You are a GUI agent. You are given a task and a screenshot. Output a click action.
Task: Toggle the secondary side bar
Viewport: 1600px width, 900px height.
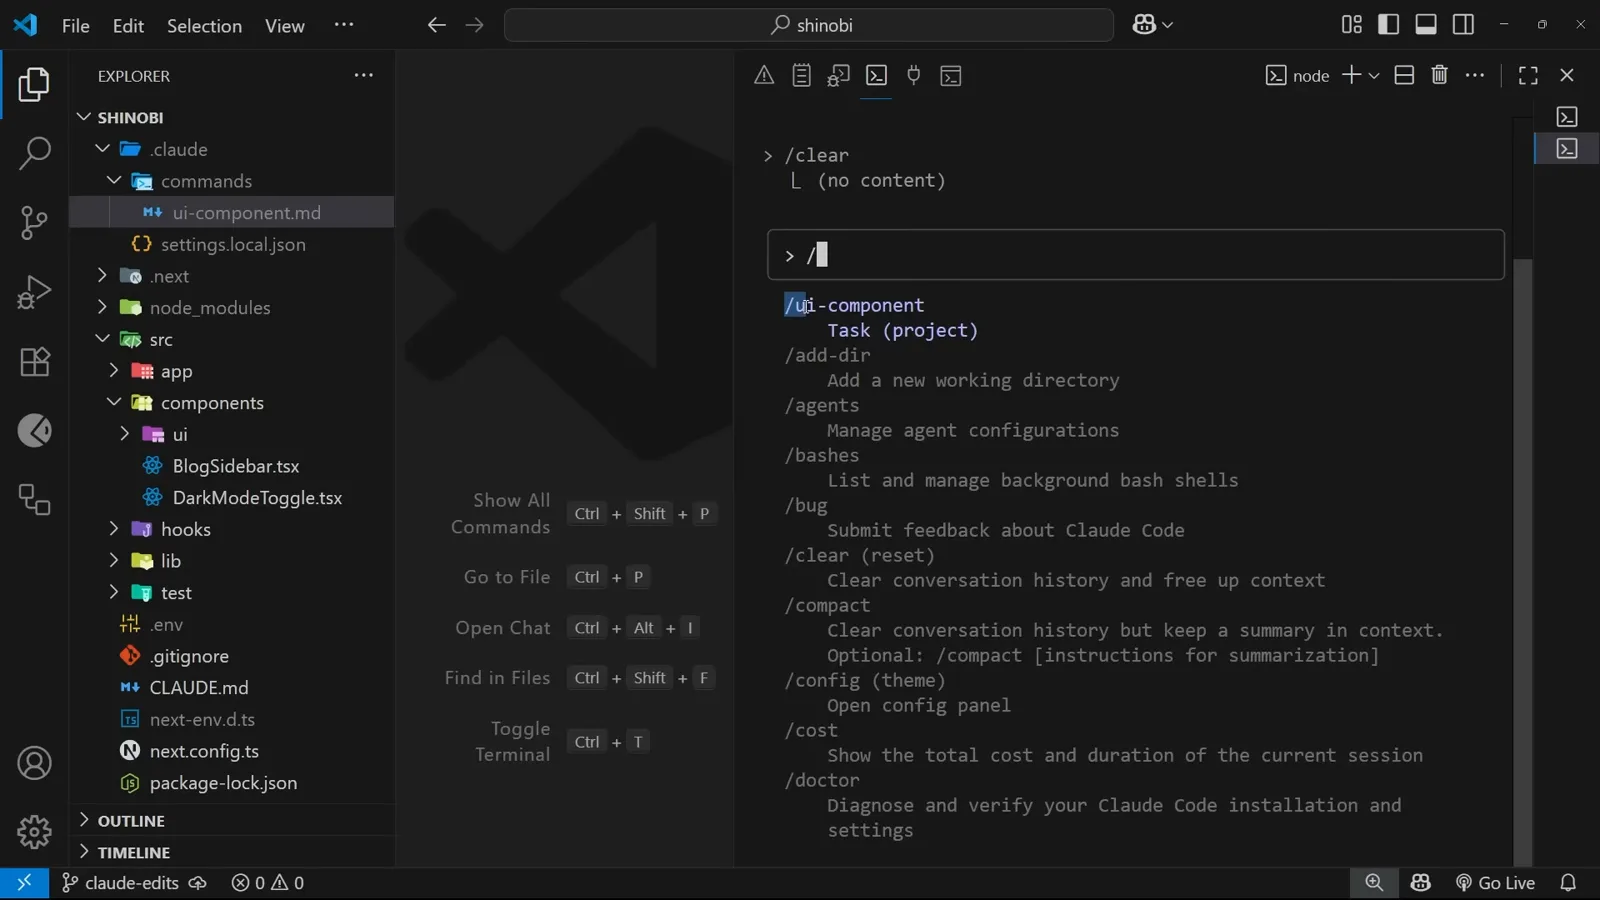pos(1463,25)
